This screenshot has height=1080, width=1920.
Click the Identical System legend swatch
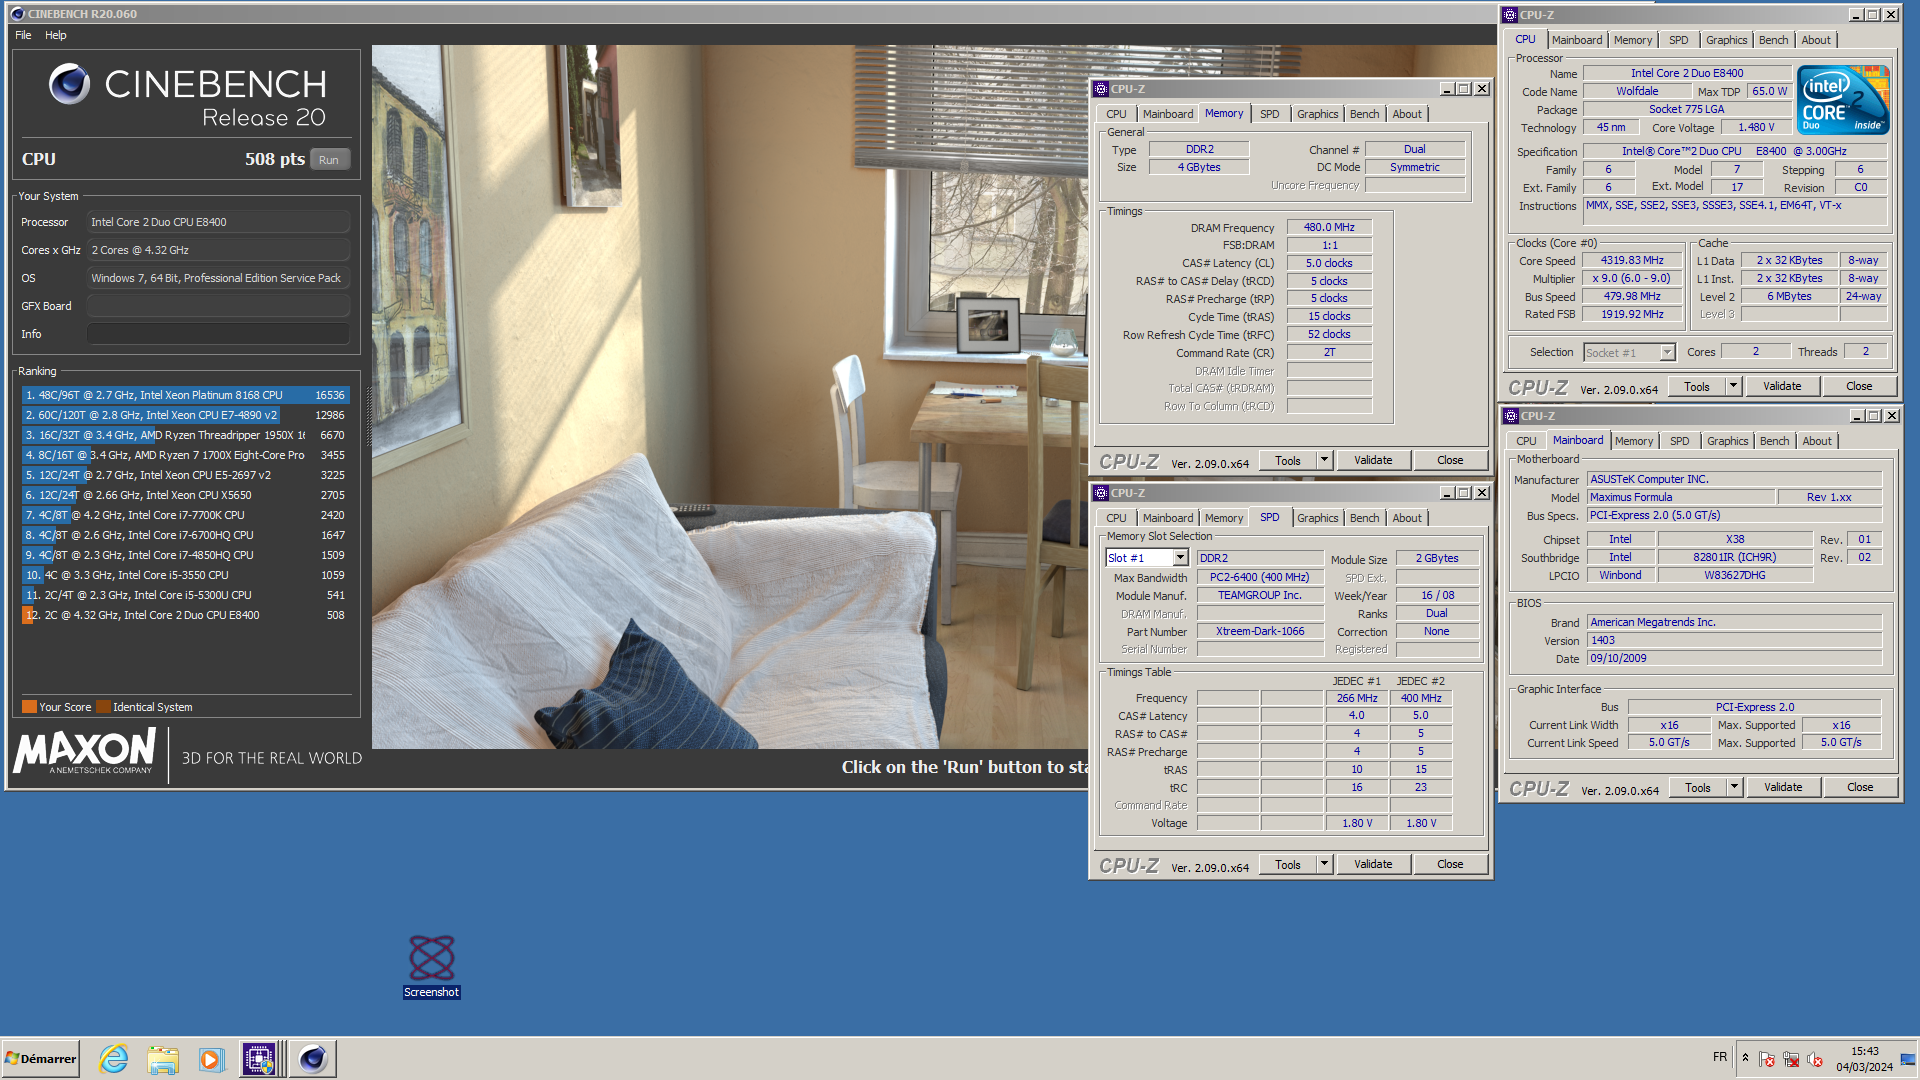103,707
